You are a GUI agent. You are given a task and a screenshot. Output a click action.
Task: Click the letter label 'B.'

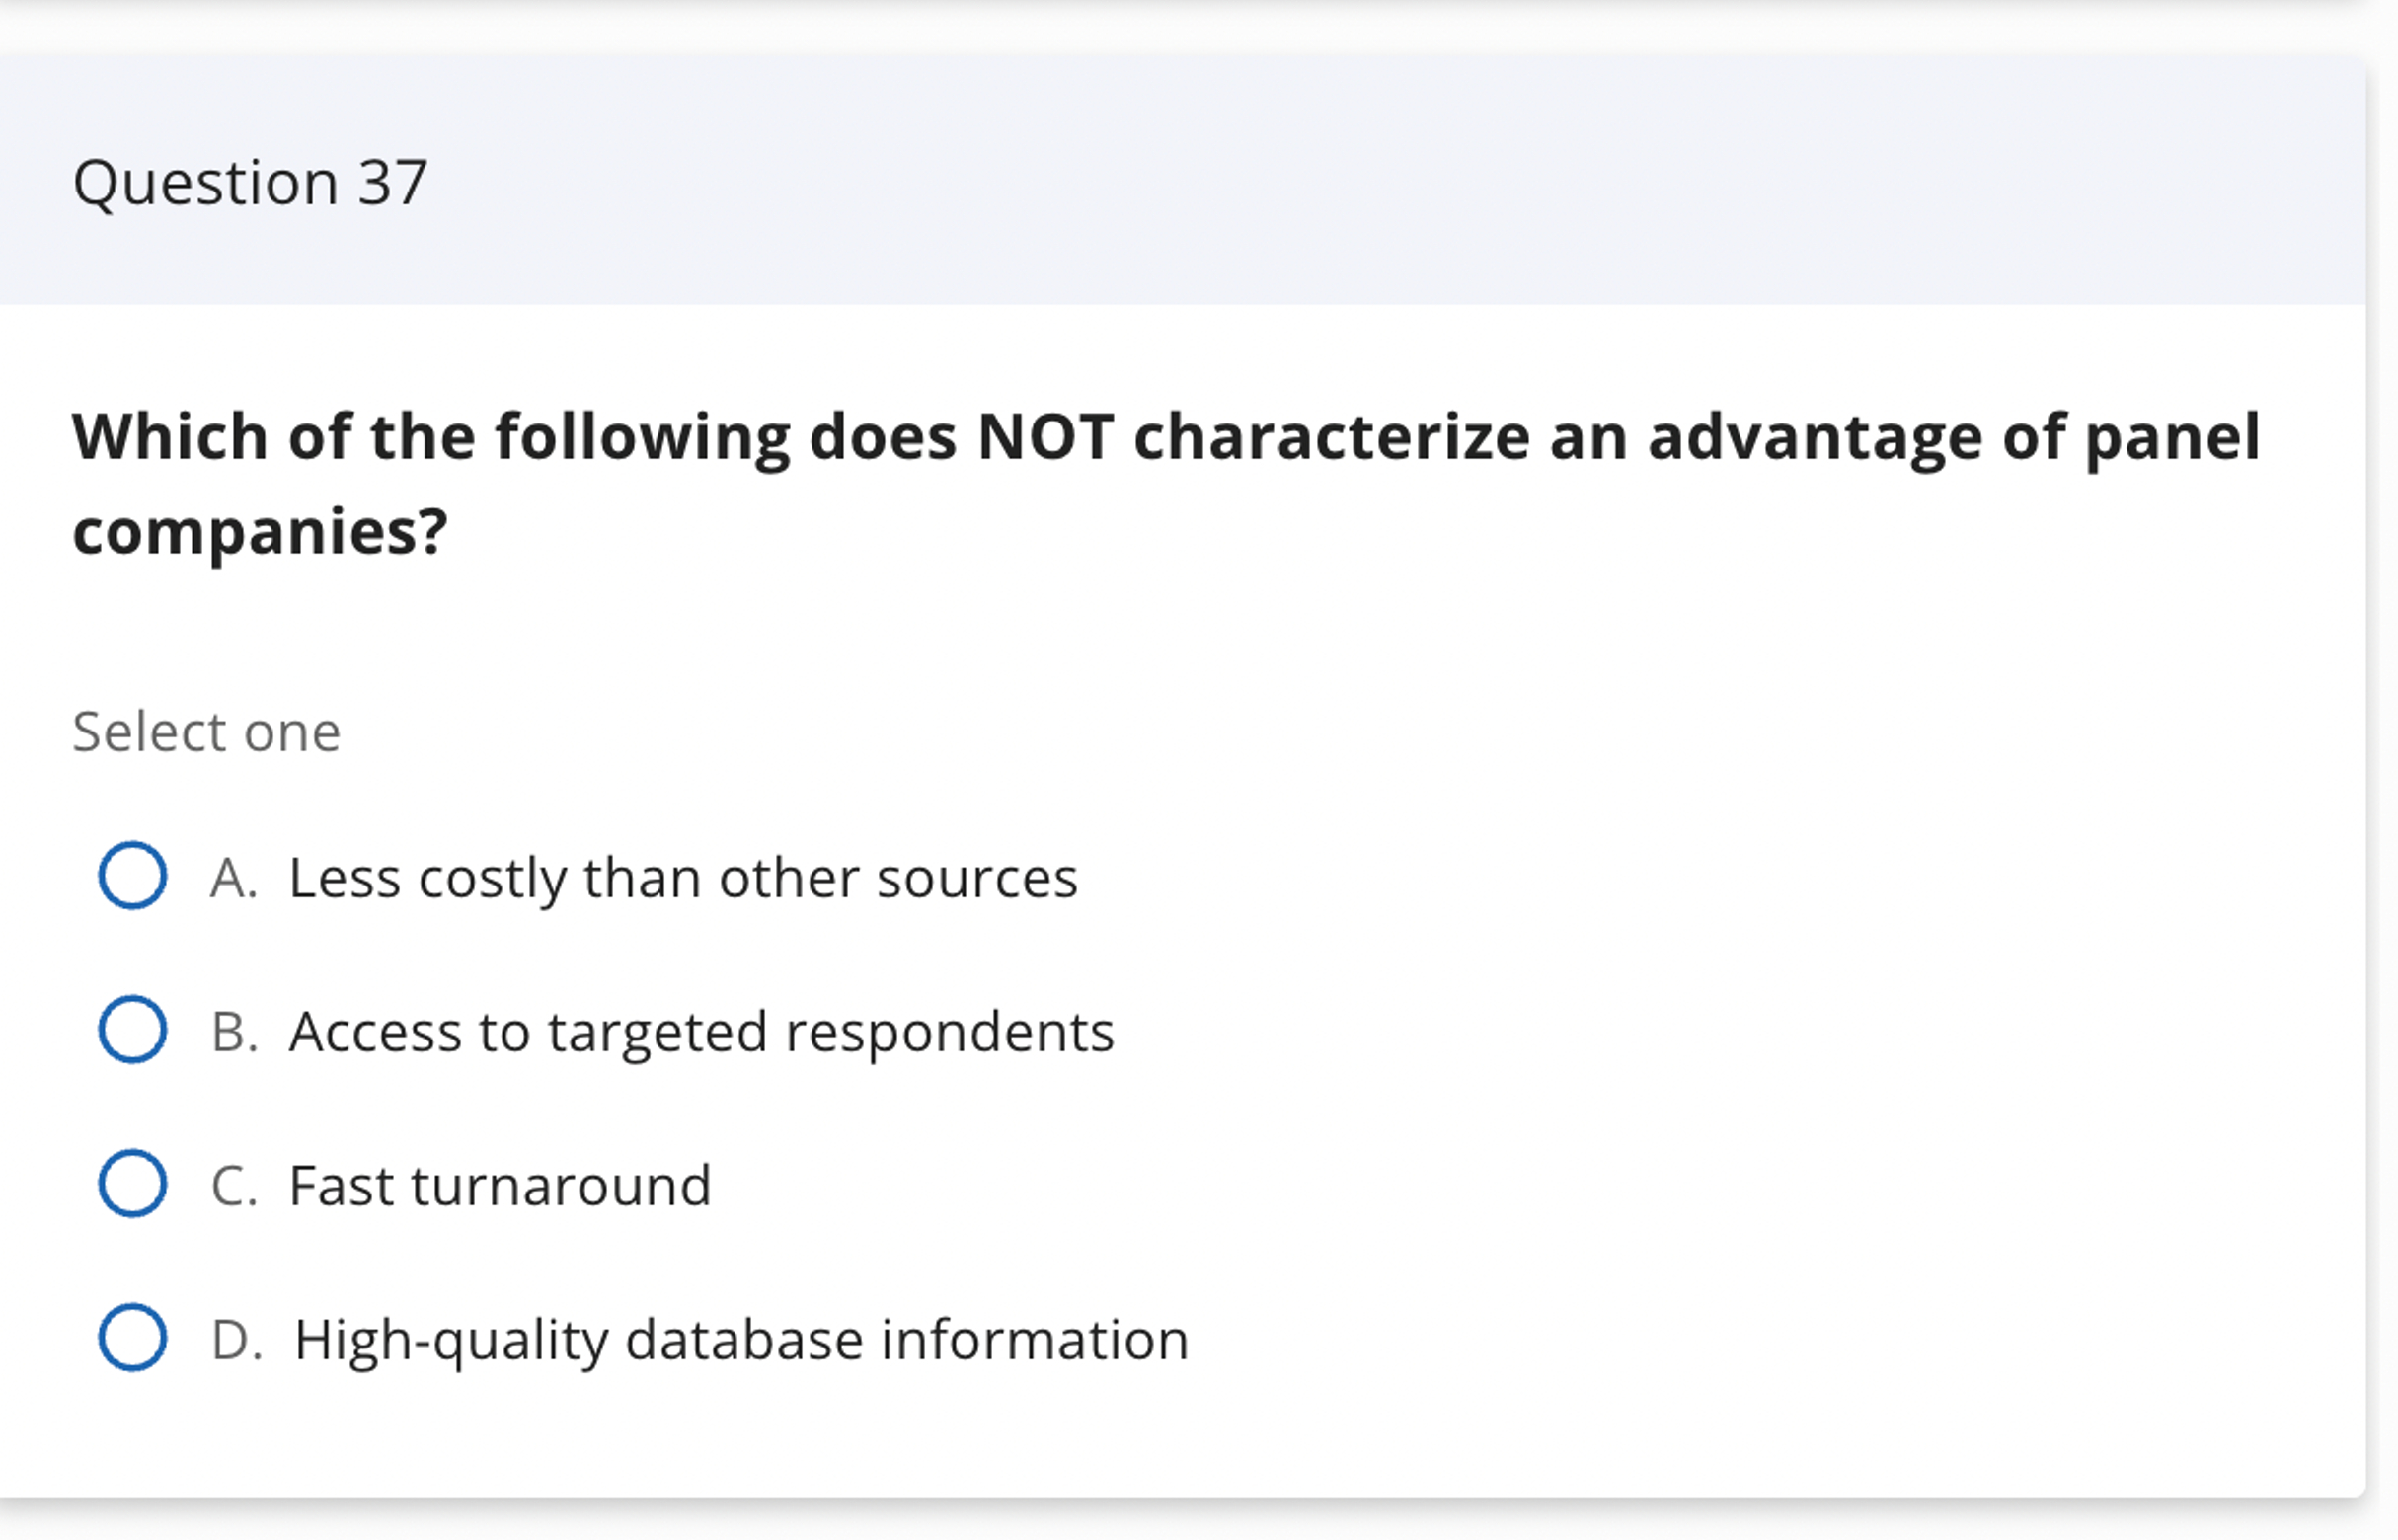(234, 1032)
